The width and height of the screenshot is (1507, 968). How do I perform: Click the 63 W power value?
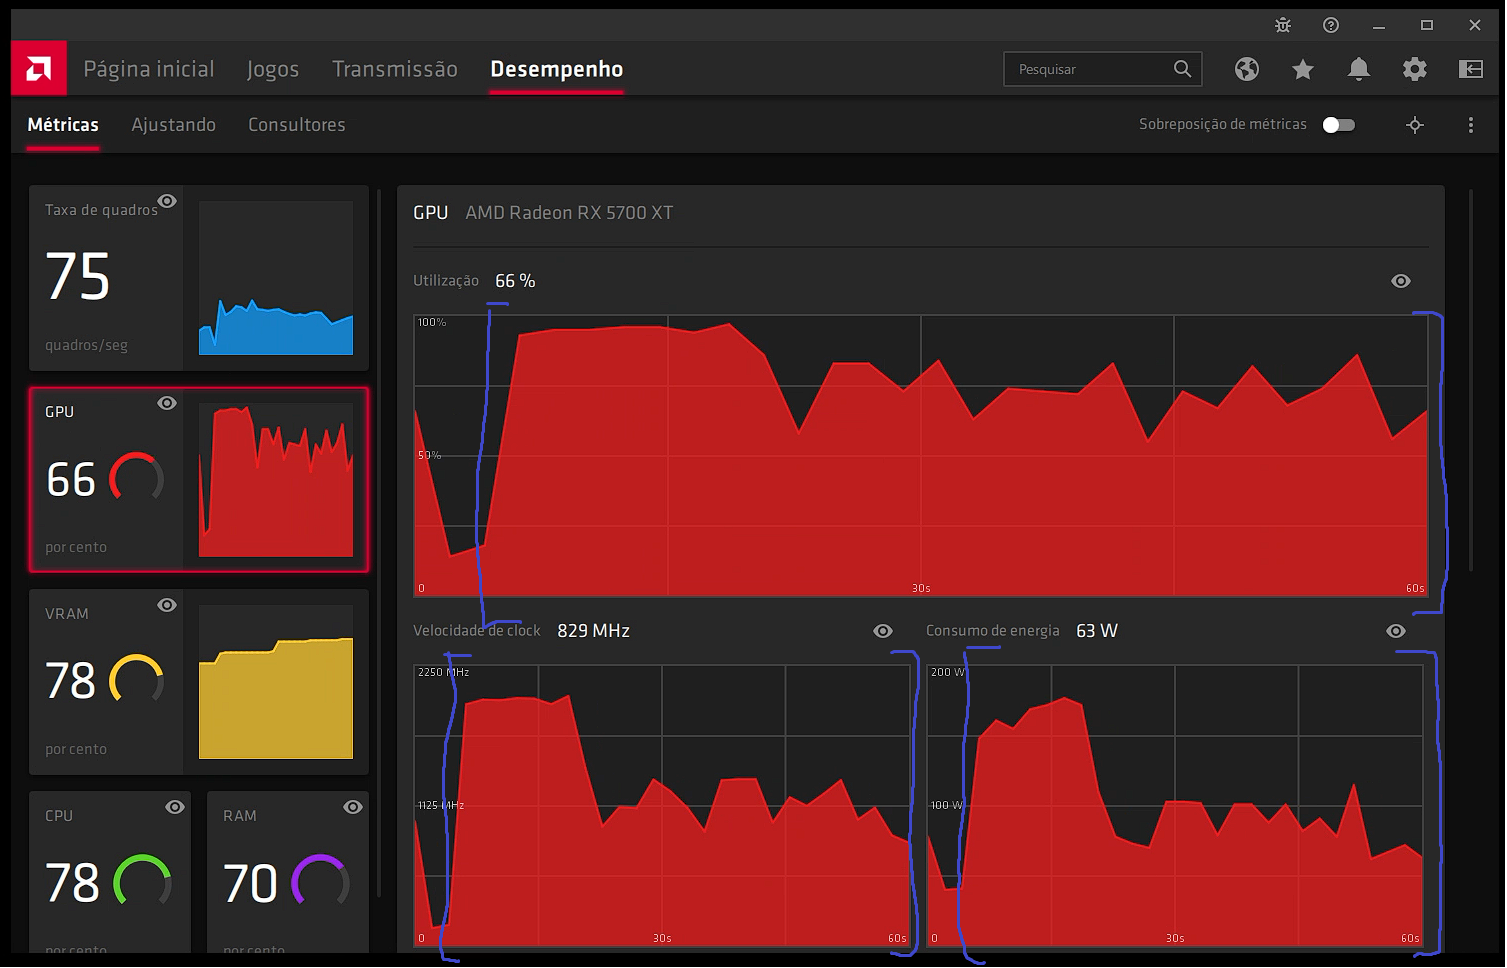(1097, 631)
